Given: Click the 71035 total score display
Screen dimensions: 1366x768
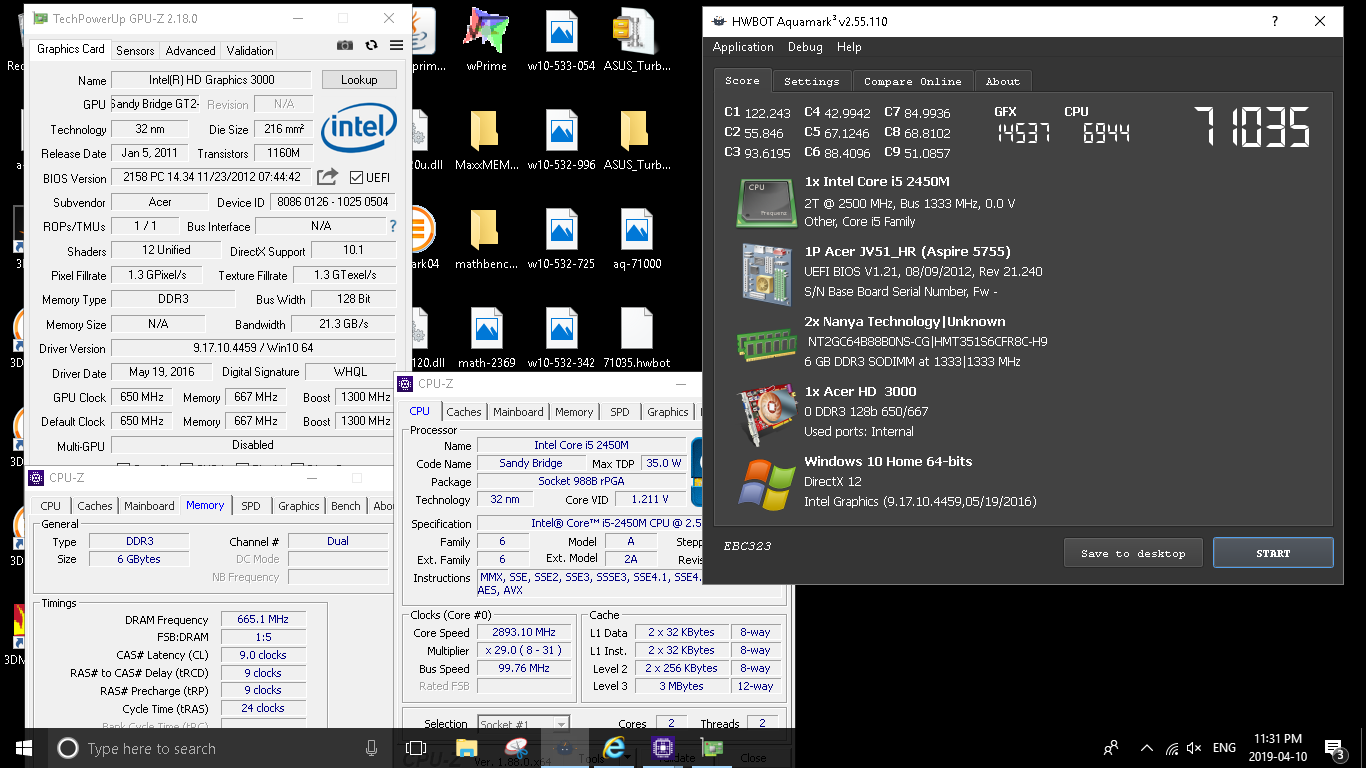Looking at the screenshot, I should (x=1254, y=128).
